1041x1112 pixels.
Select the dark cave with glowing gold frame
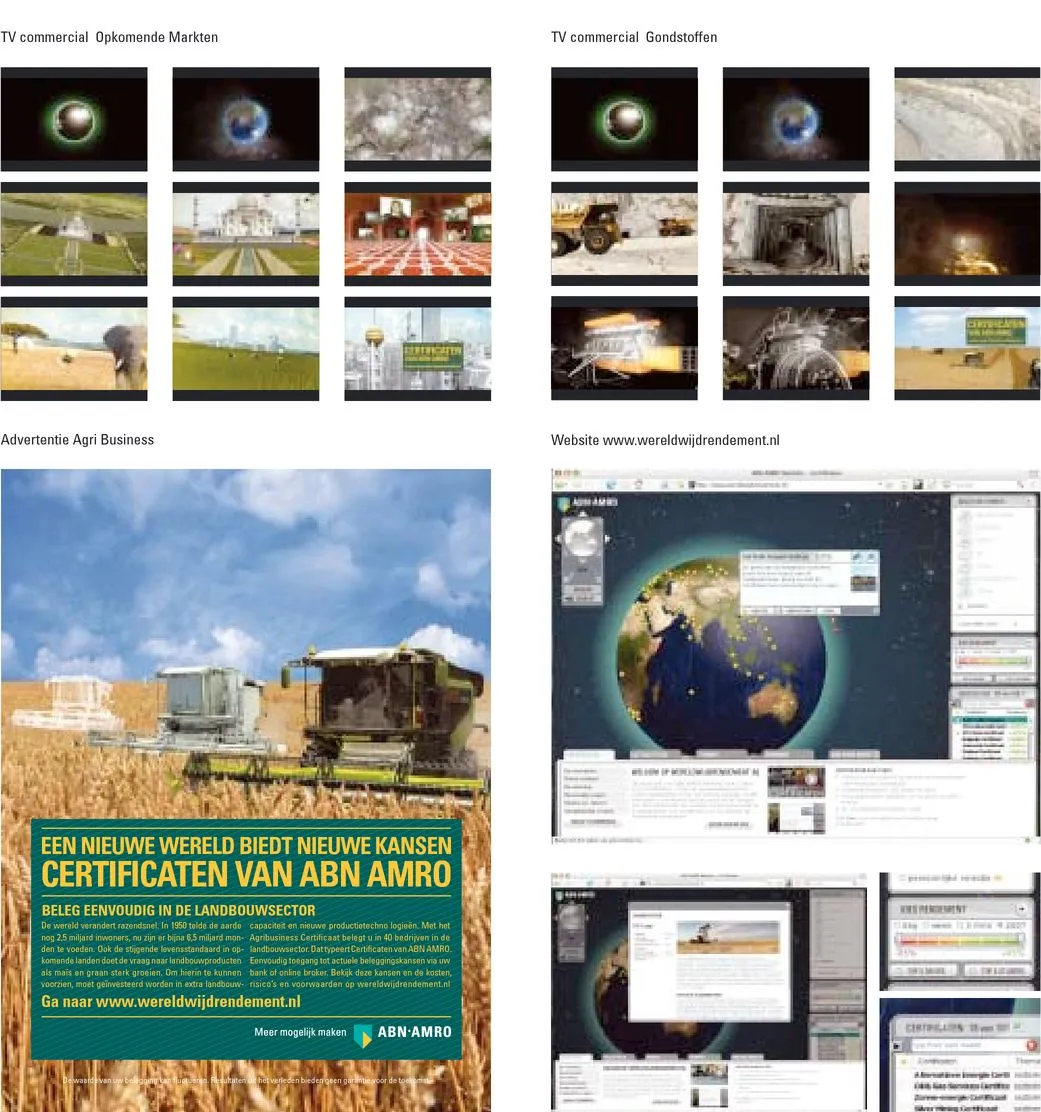[x=967, y=234]
